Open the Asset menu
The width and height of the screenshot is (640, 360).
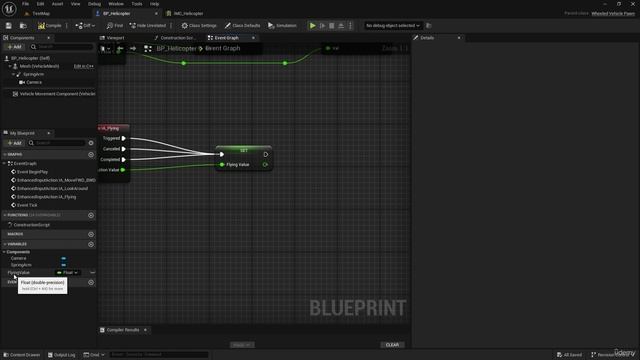click(x=58, y=4)
